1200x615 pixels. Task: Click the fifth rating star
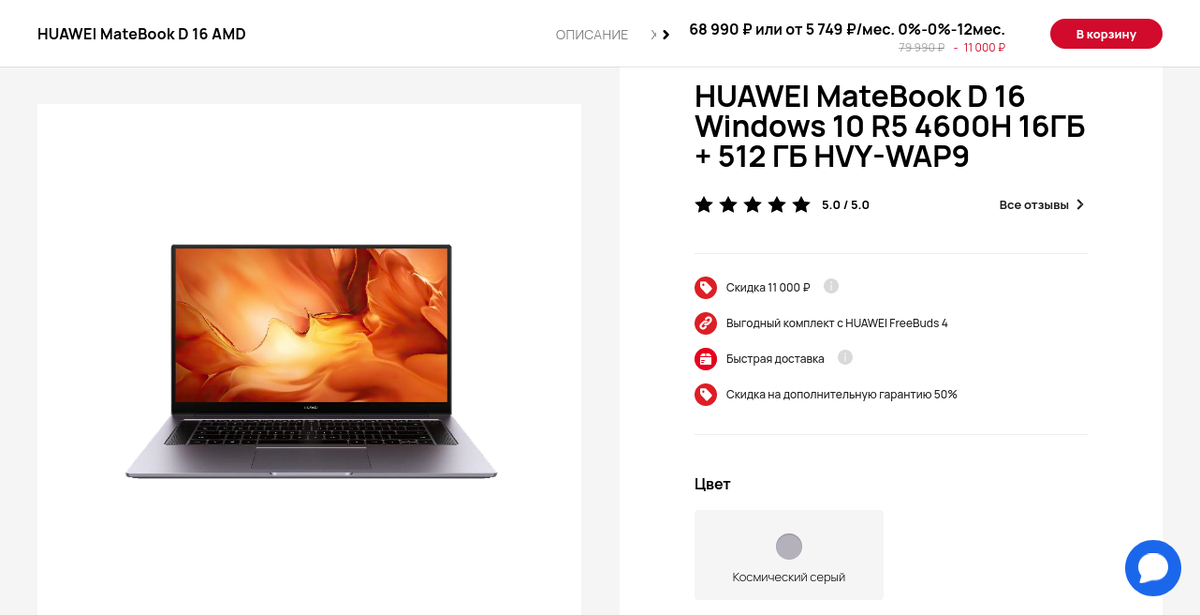[x=801, y=205]
